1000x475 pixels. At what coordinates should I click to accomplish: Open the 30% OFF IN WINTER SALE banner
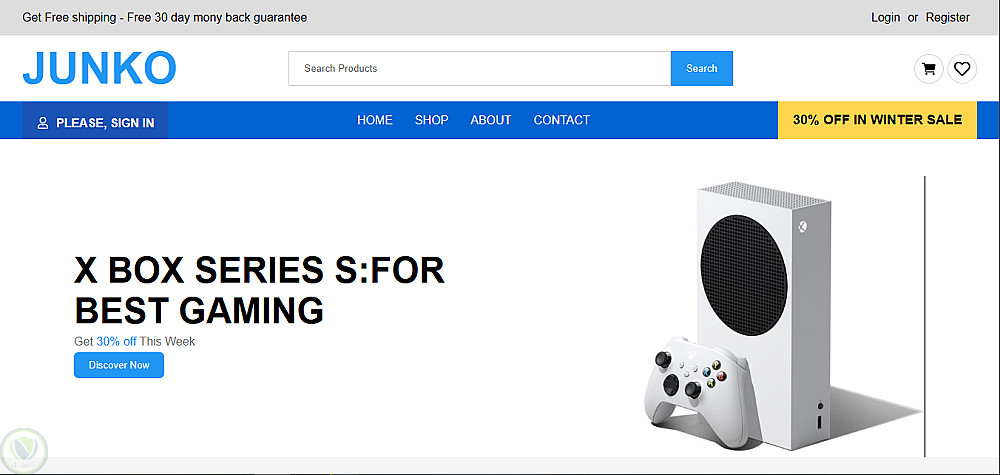(x=878, y=120)
